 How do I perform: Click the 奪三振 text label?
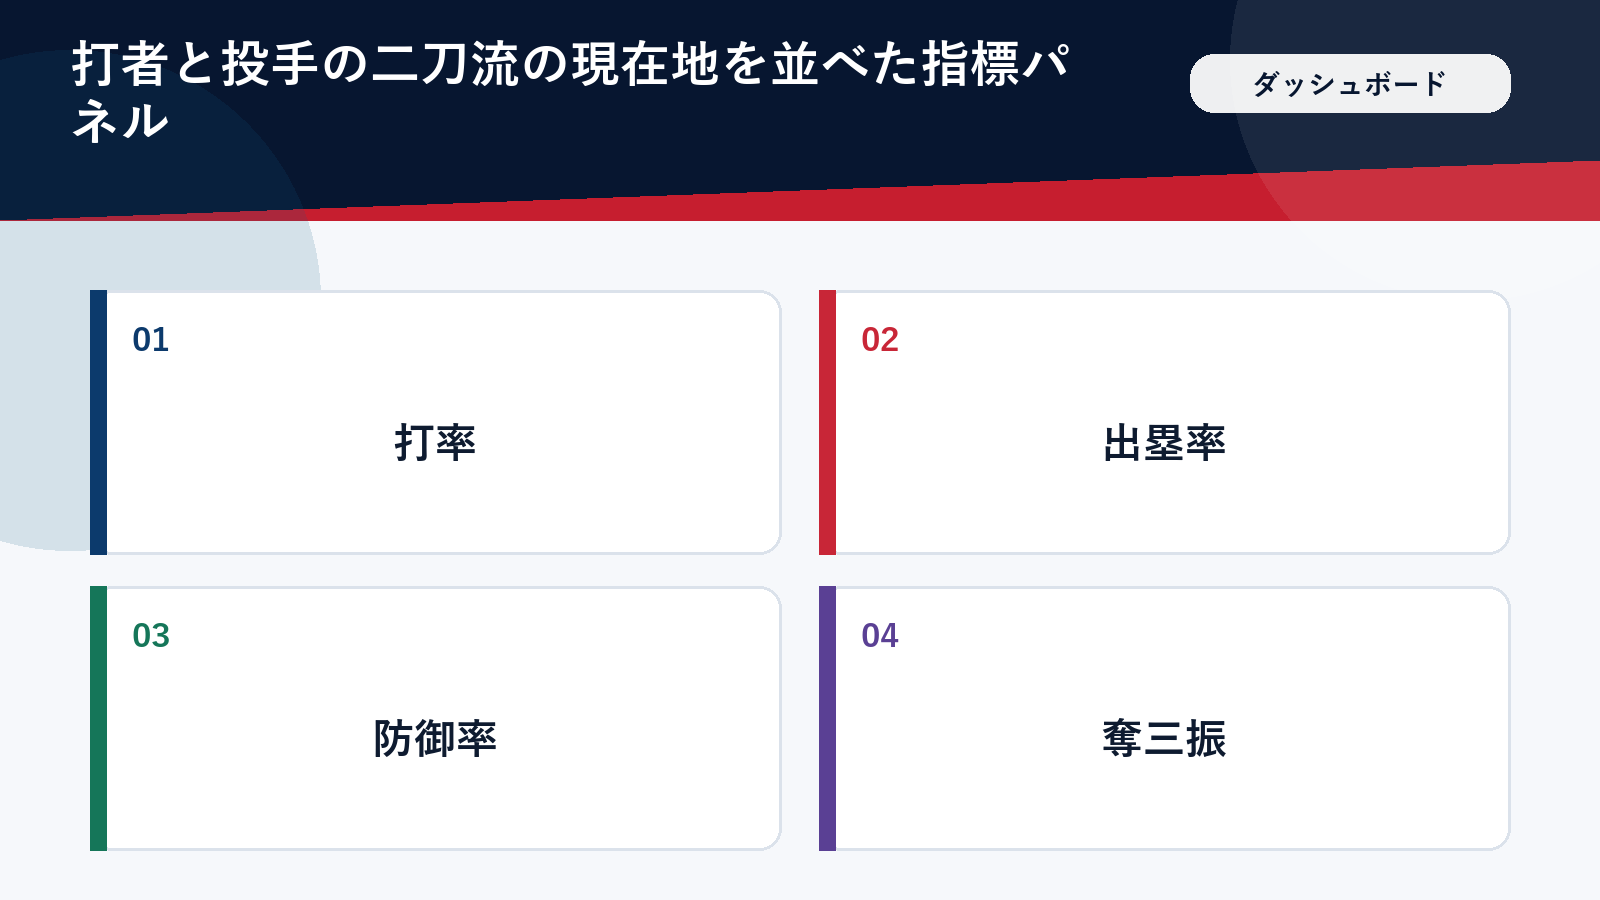(1164, 739)
